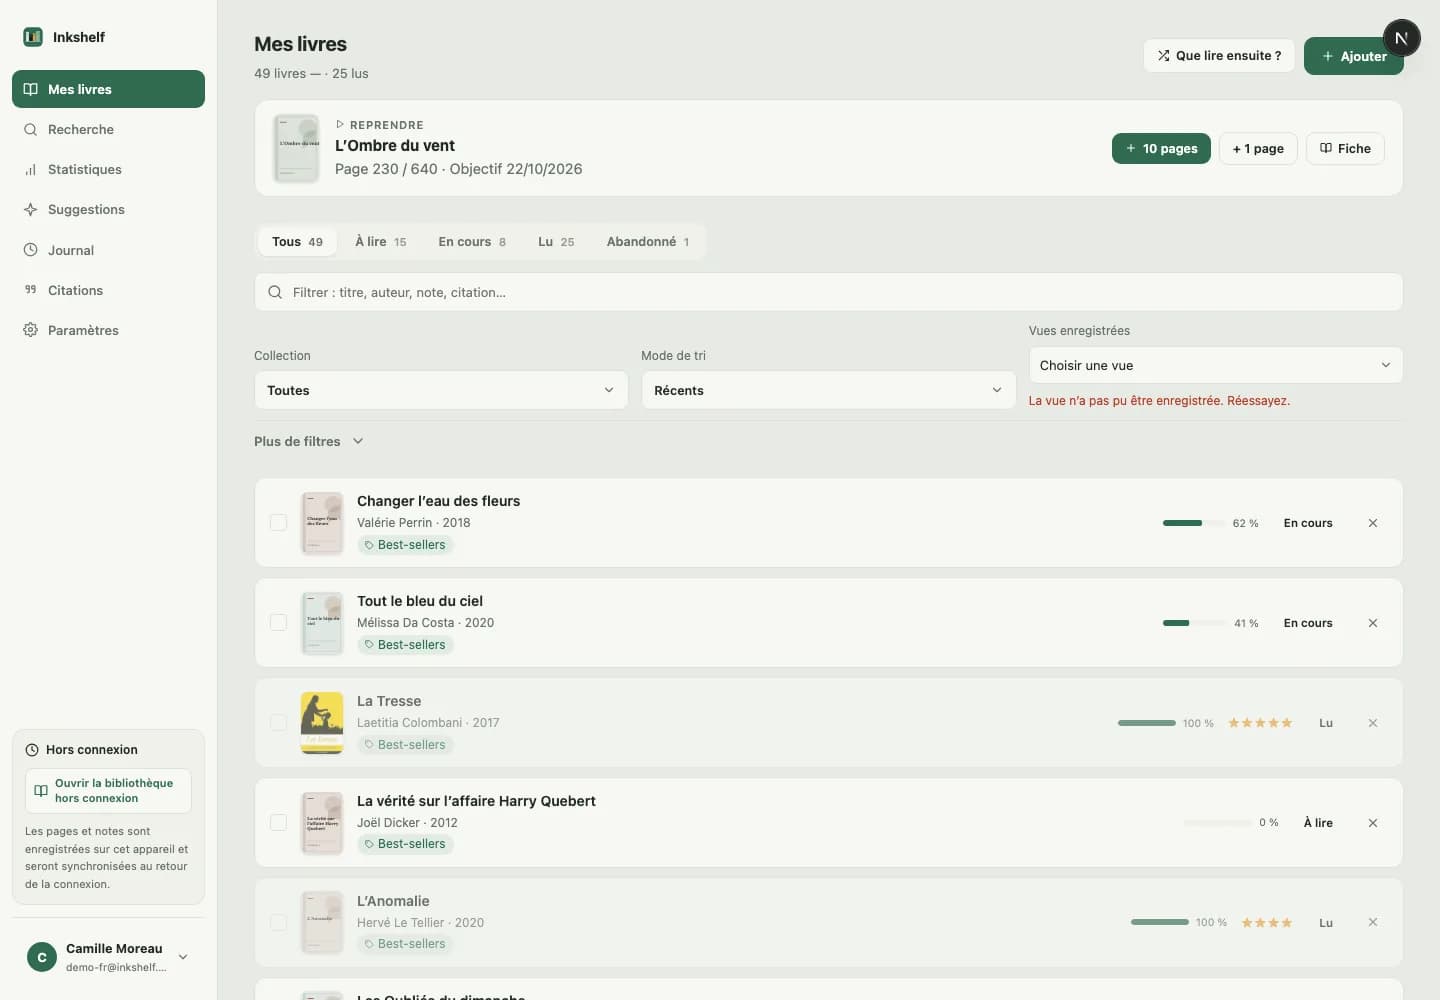Open Recherche in sidebar
This screenshot has height=1000, width=1440.
pyautogui.click(x=108, y=129)
